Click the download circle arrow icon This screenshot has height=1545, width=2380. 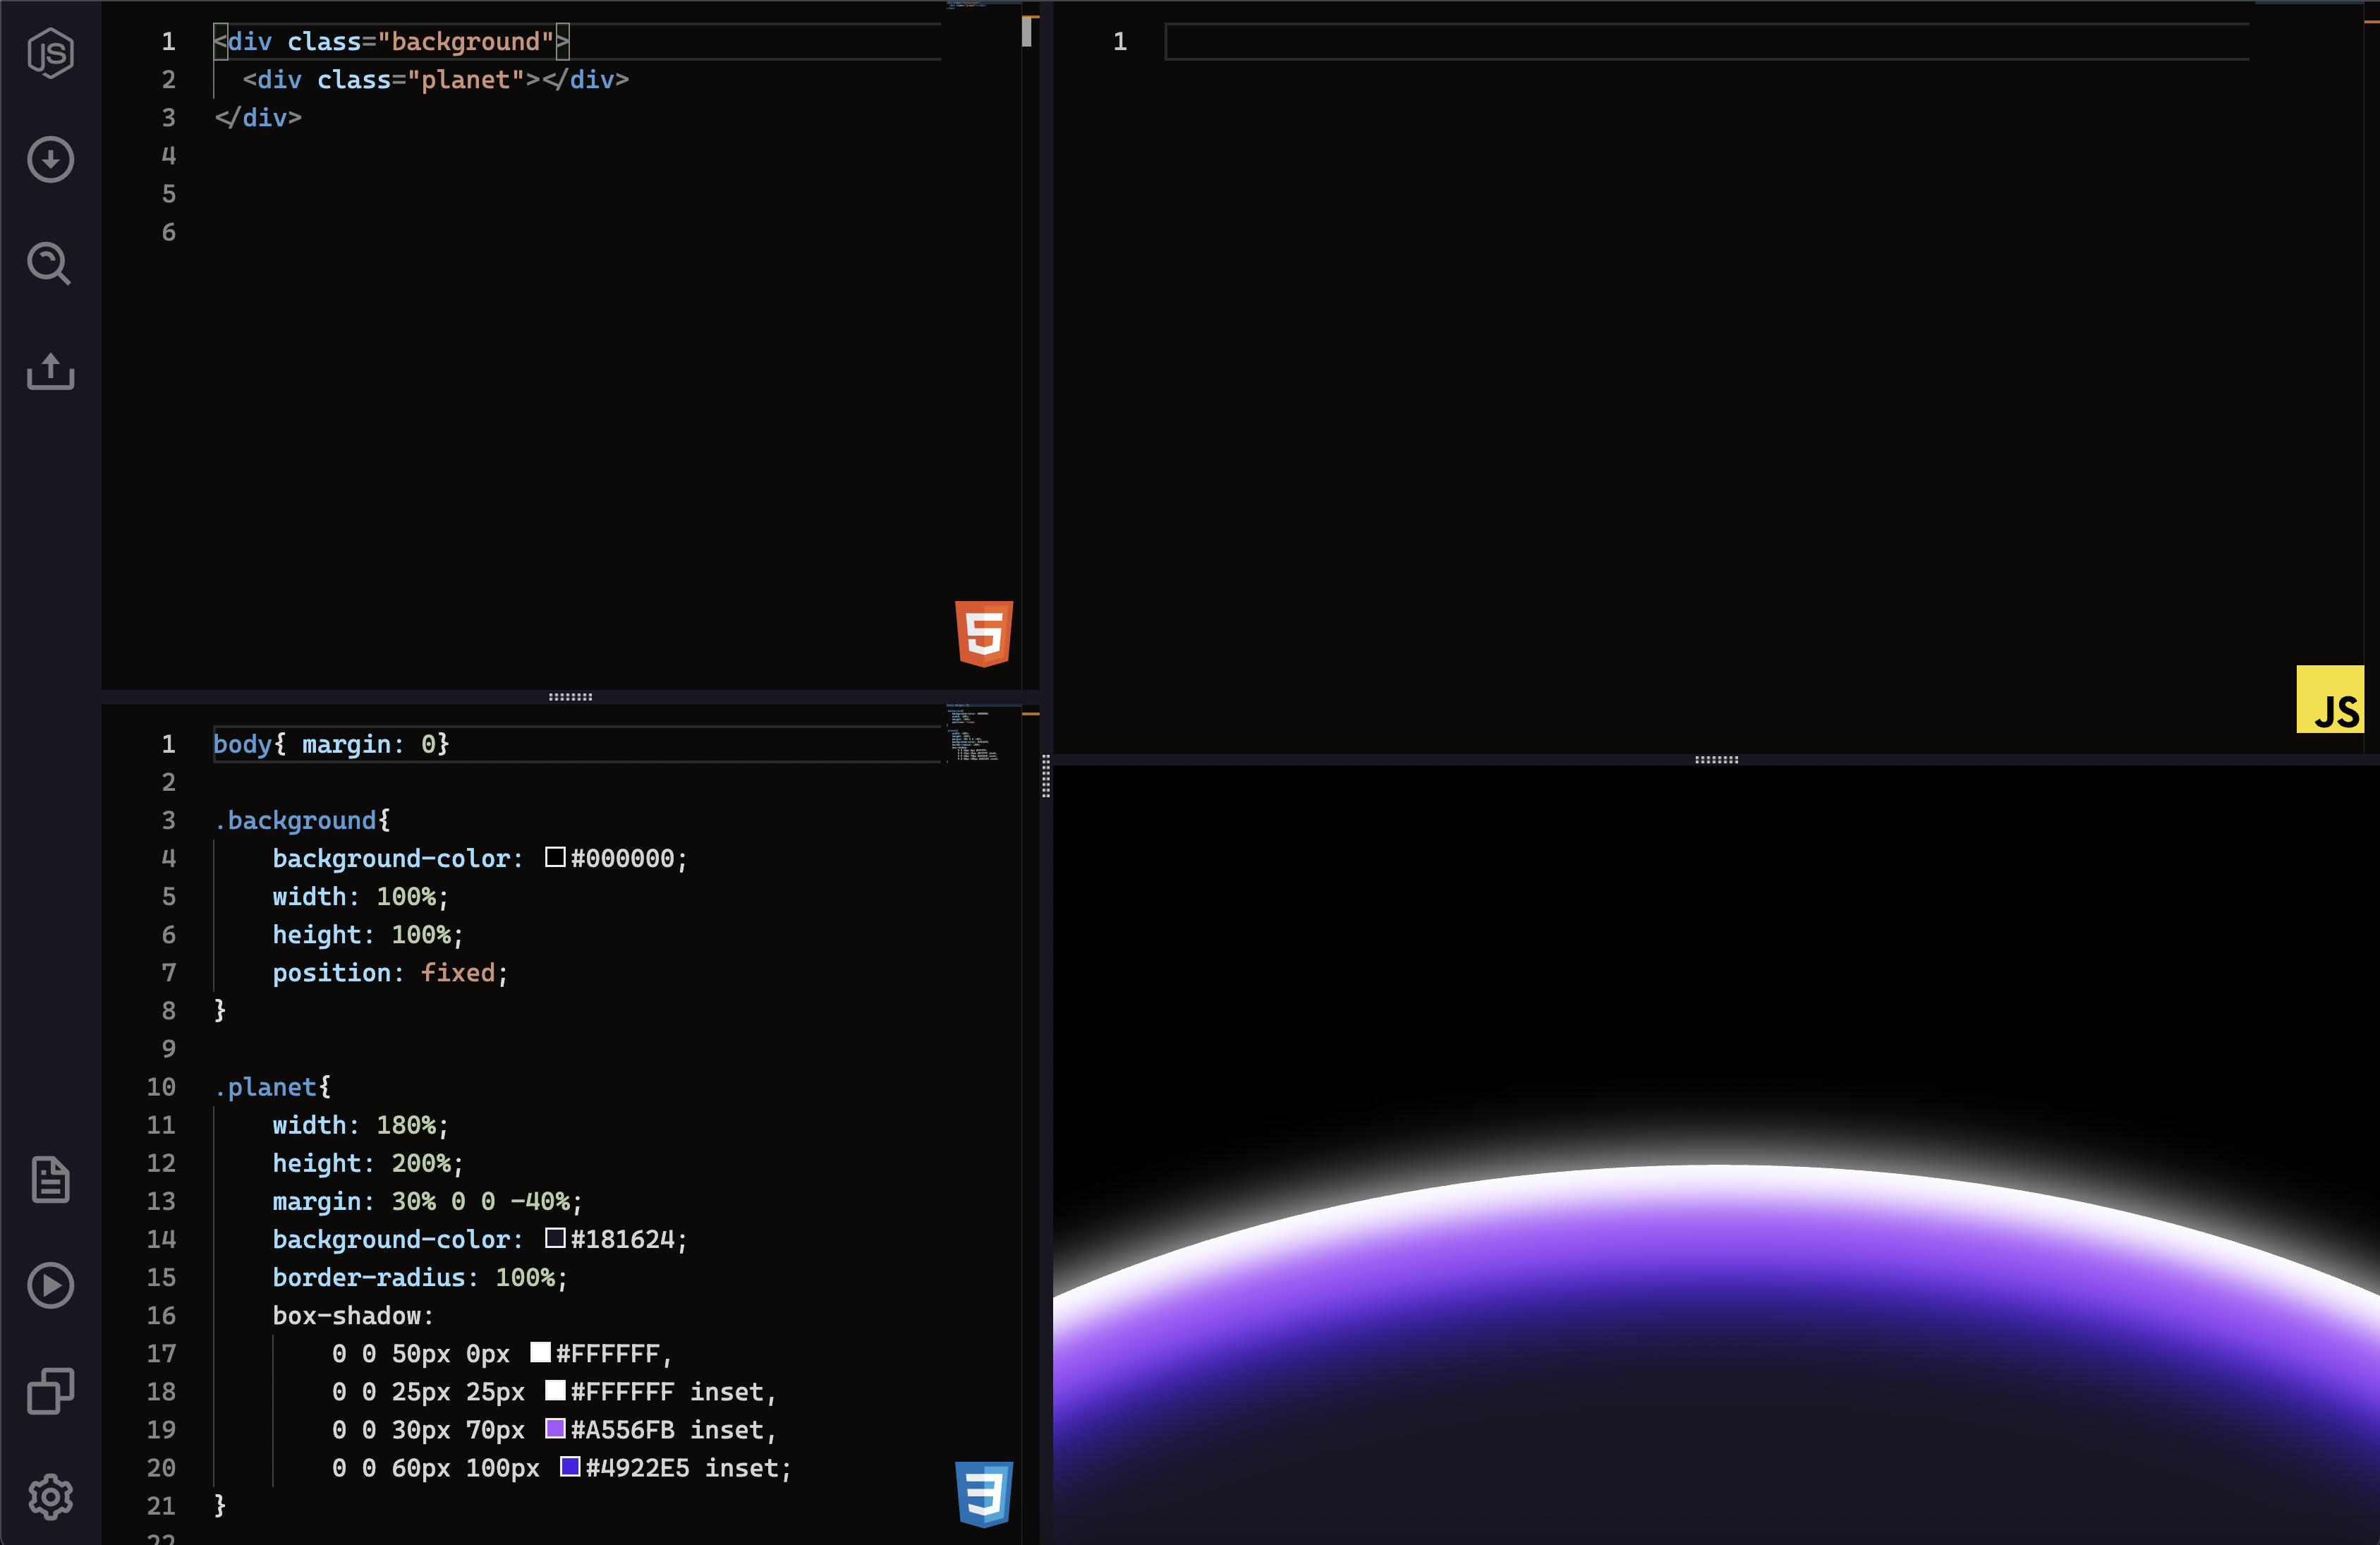pyautogui.click(x=50, y=159)
